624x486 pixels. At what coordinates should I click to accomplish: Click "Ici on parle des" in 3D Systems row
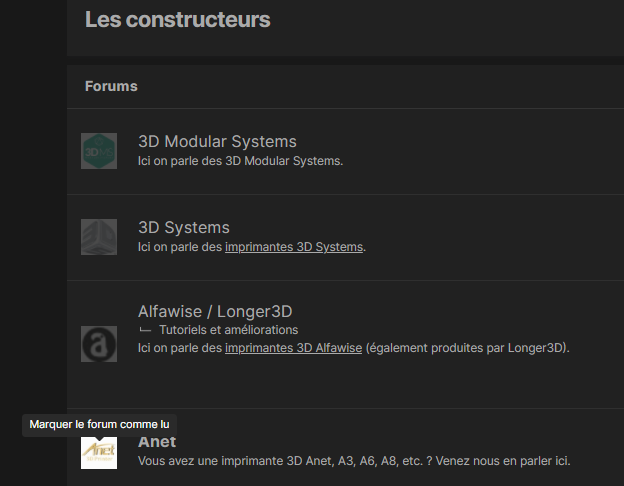pyautogui.click(x=180, y=247)
